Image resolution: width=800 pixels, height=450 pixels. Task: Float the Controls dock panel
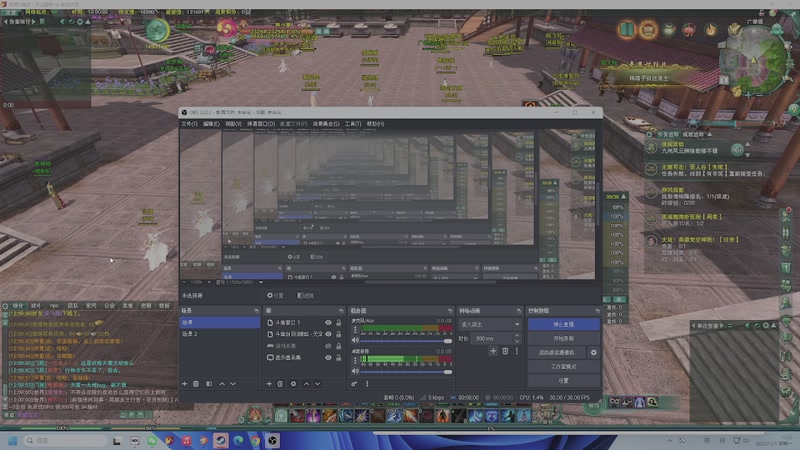pyautogui.click(x=597, y=311)
